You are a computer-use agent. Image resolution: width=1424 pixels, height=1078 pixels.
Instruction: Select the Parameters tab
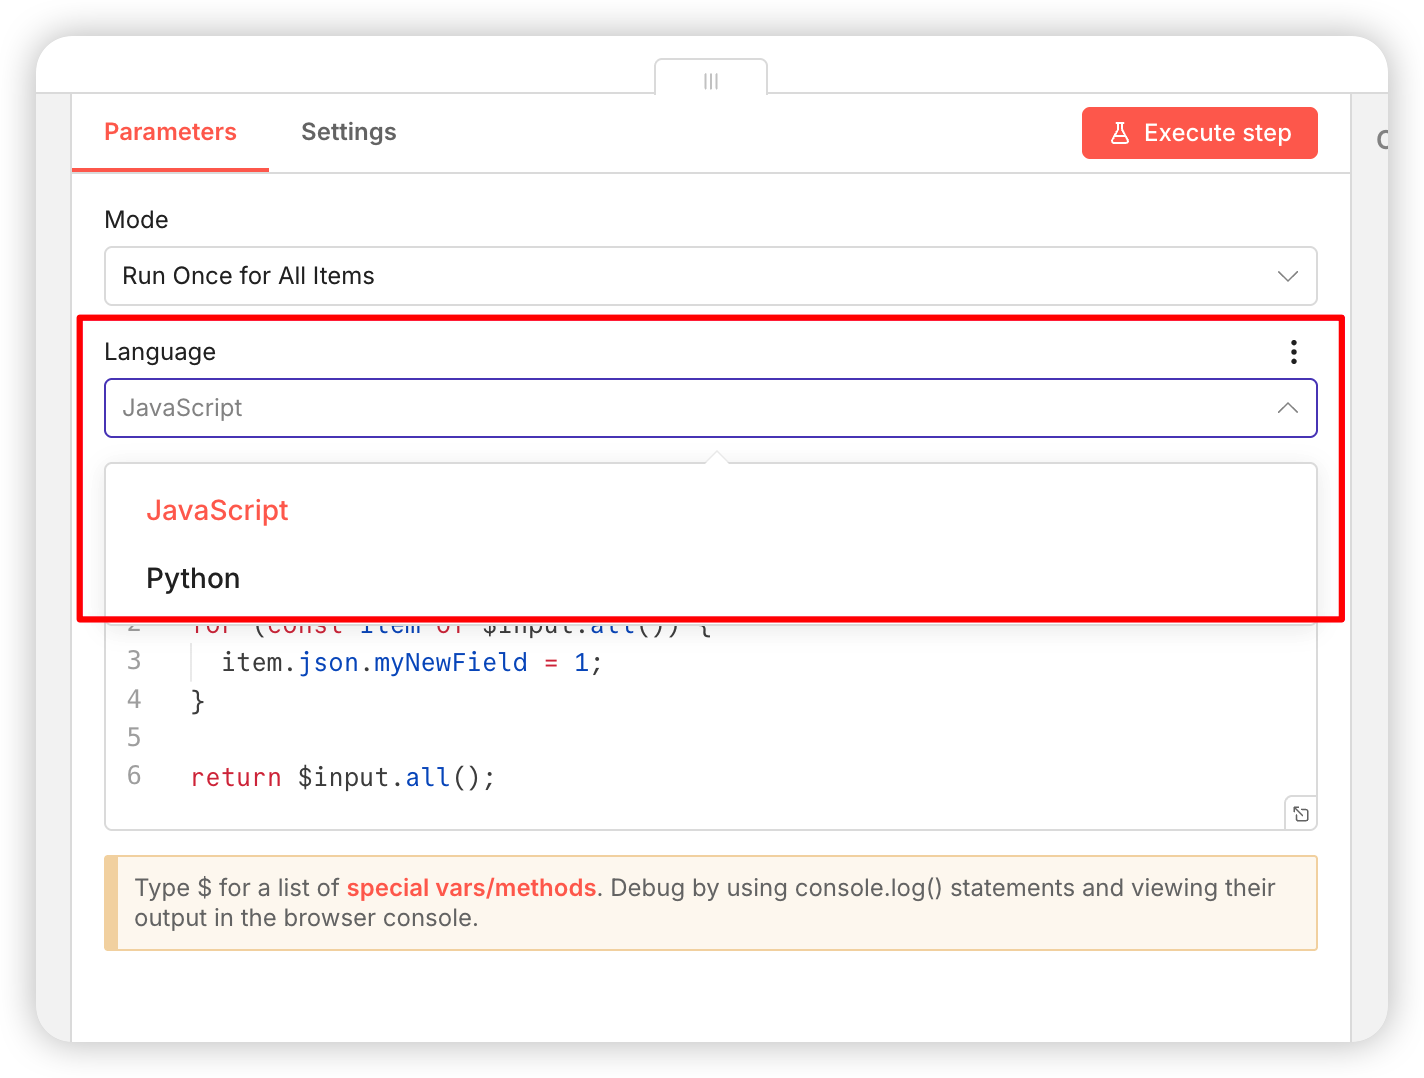(x=170, y=132)
